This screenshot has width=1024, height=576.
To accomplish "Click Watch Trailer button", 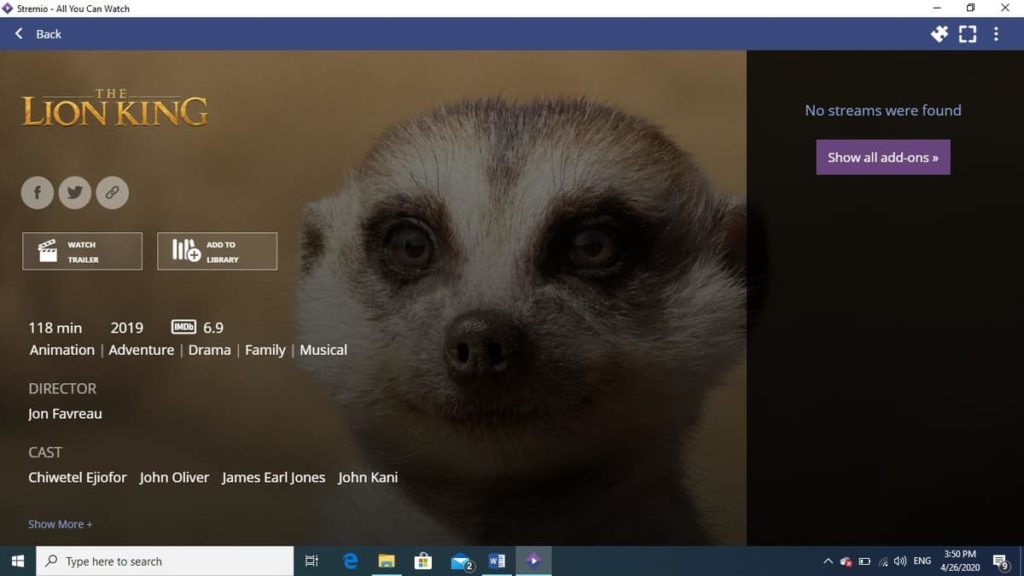I will coord(82,251).
